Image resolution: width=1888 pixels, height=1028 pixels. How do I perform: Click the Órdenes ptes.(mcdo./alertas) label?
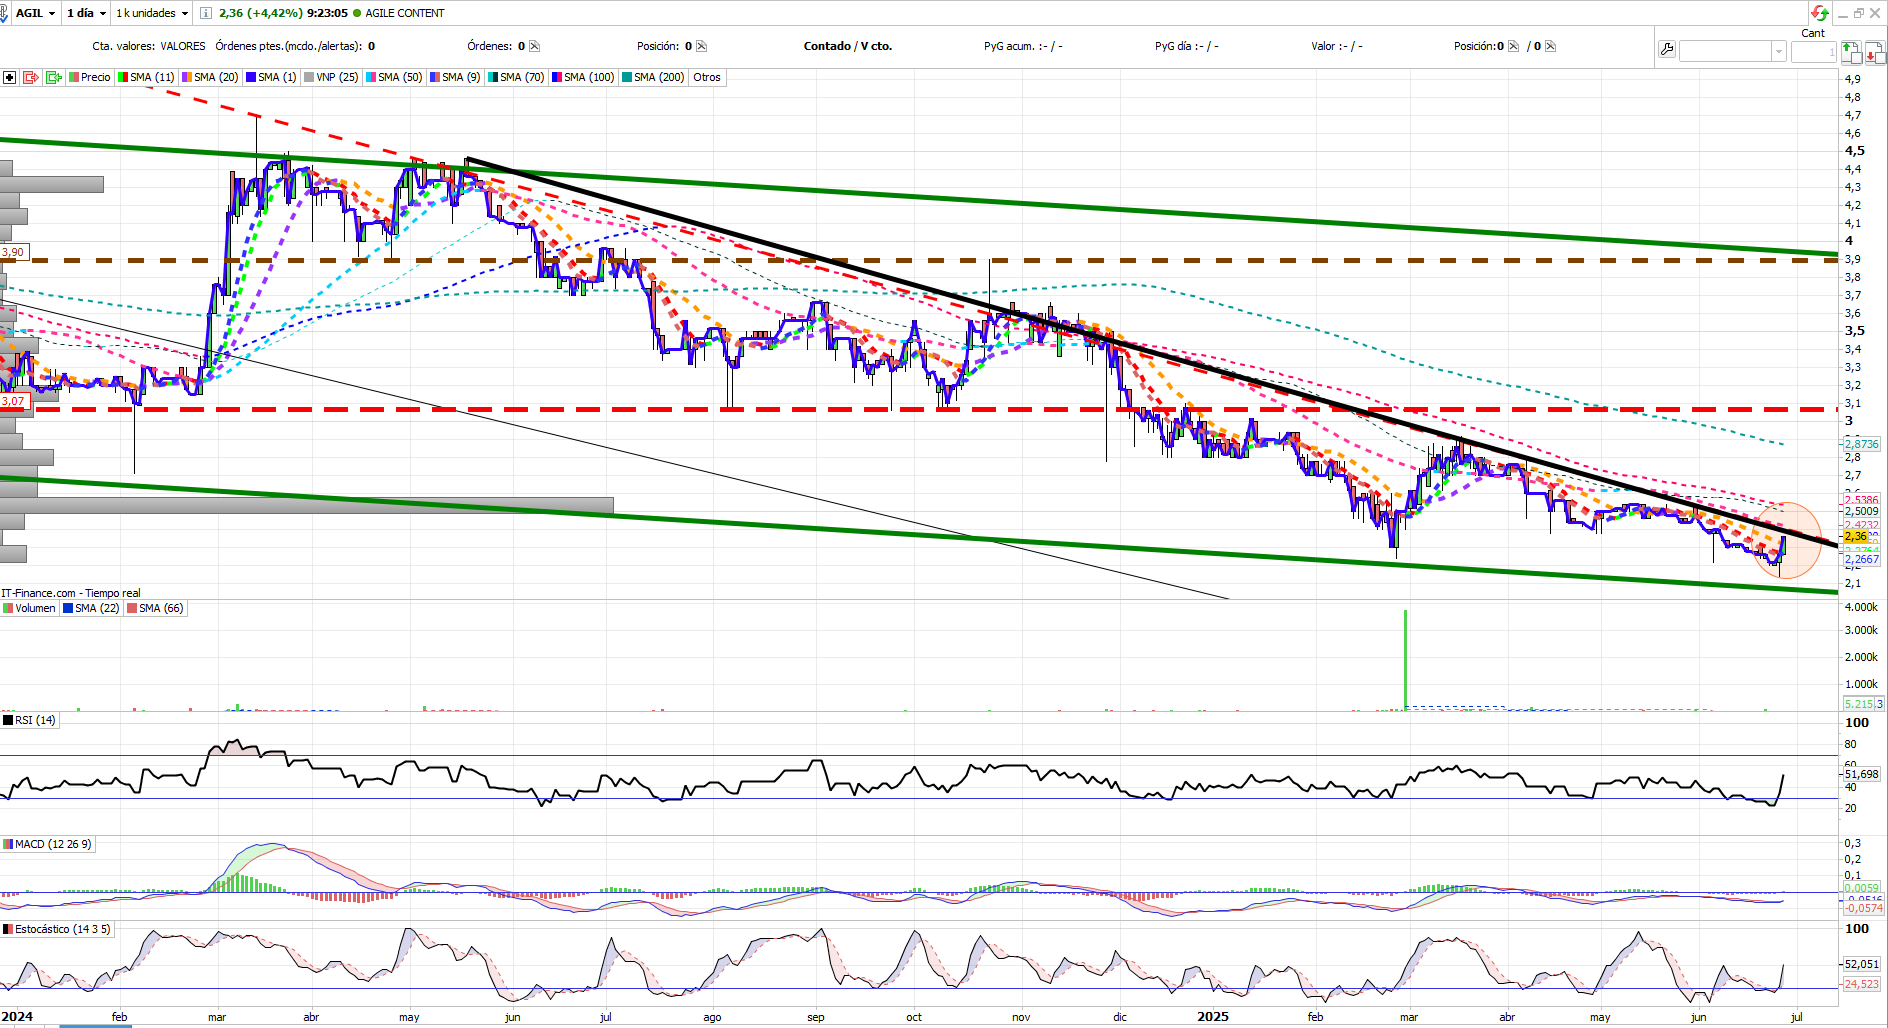click(x=289, y=46)
